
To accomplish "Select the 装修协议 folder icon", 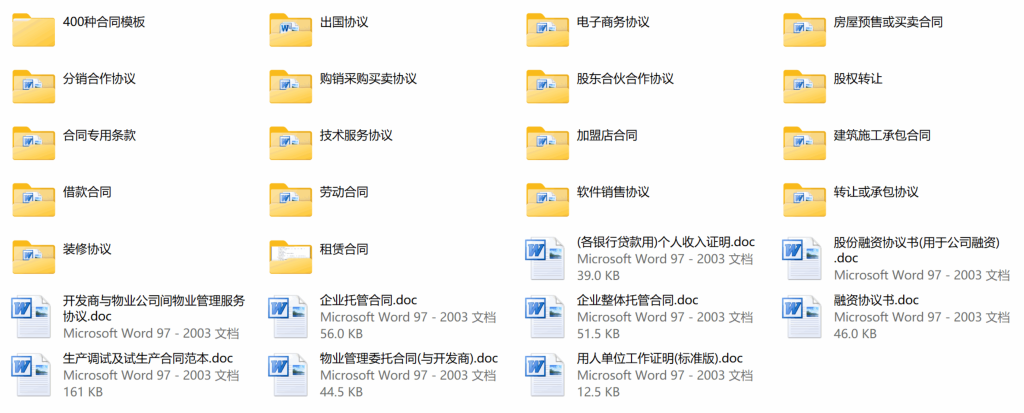I will coord(33,257).
